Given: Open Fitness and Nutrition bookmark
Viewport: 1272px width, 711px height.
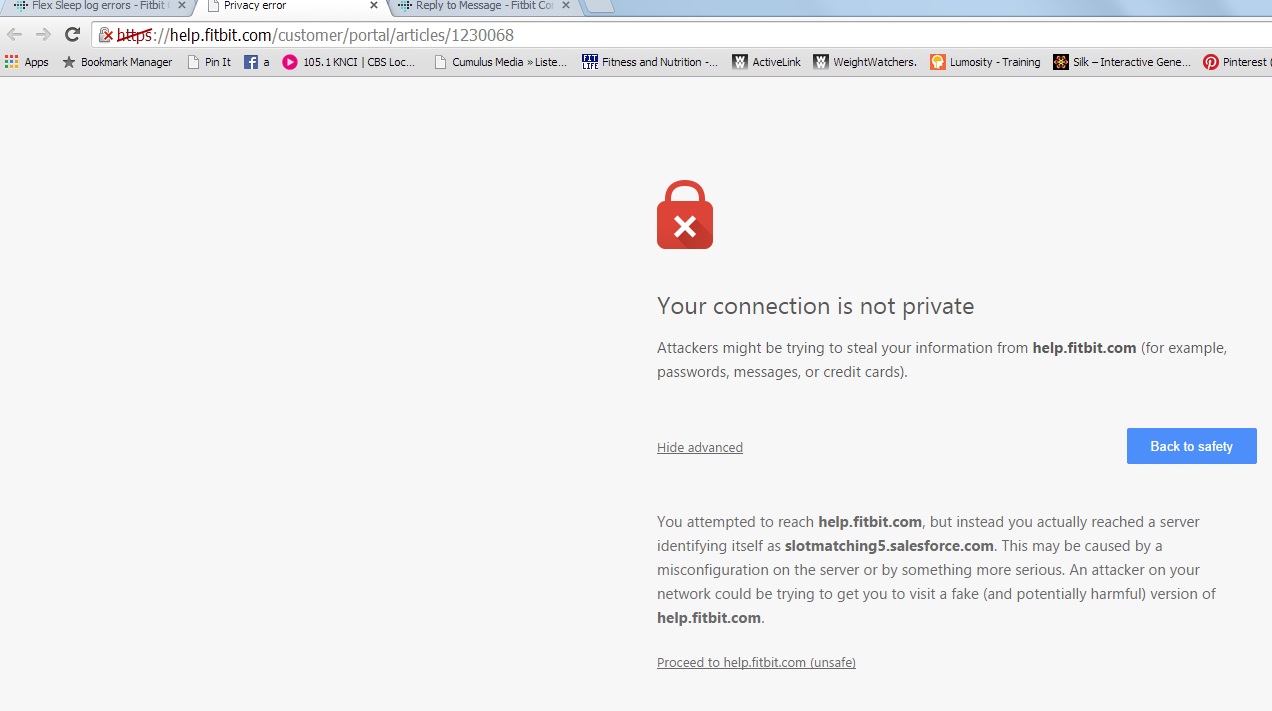Looking at the screenshot, I should 650,62.
